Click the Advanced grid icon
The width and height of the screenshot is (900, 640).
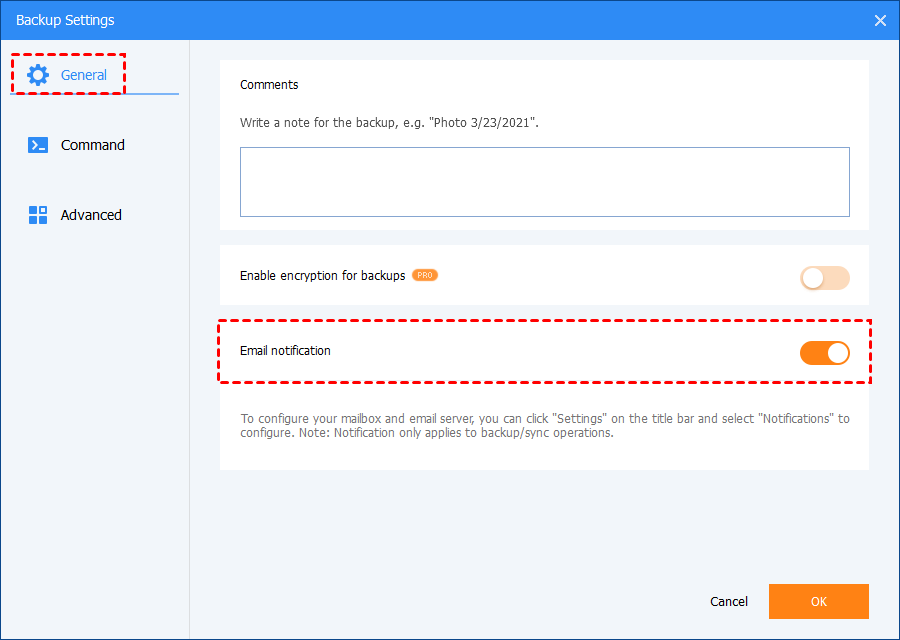point(38,215)
